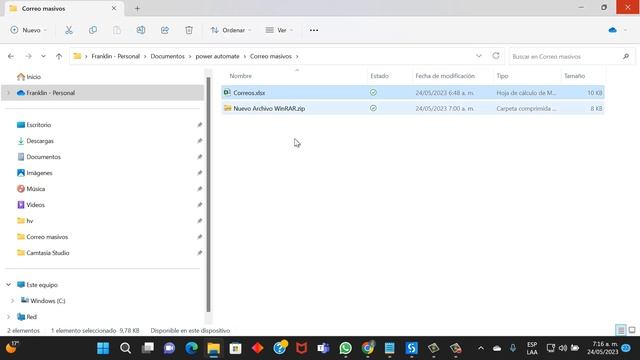The width and height of the screenshot is (640, 360).
Task: Click power automate in breadcrumb path
Action: tap(217, 56)
